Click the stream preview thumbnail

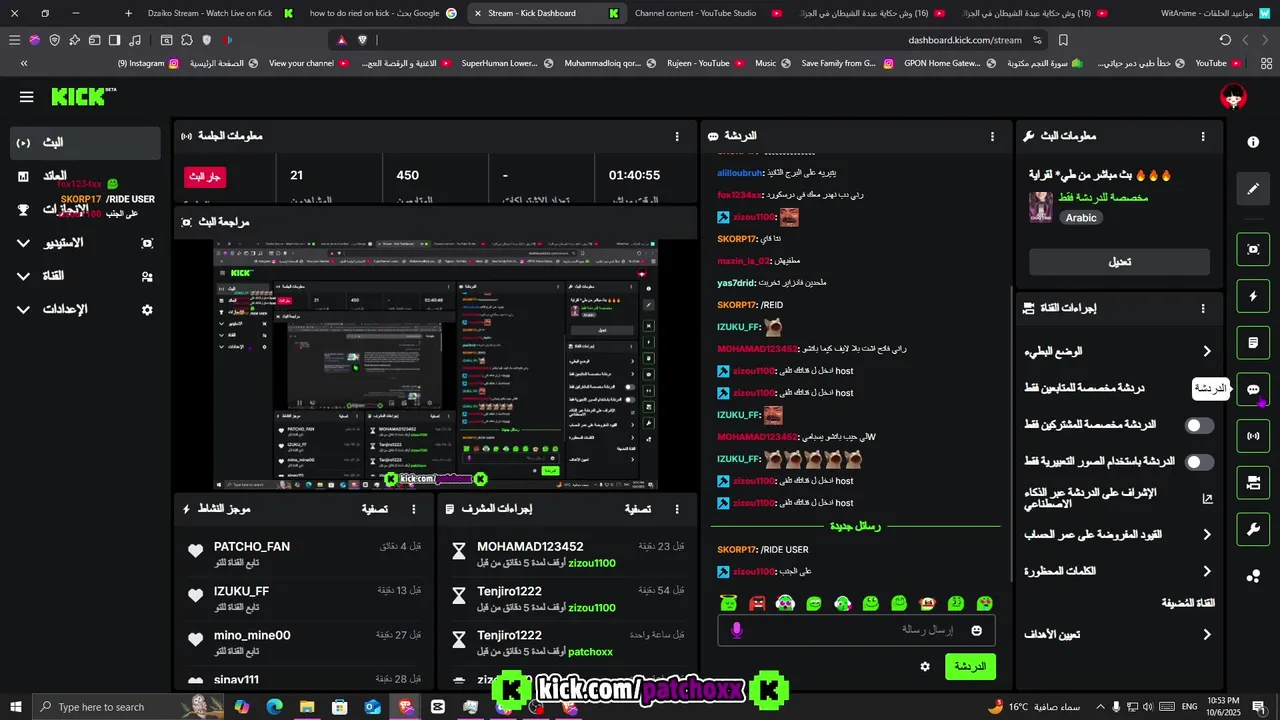click(x=436, y=364)
